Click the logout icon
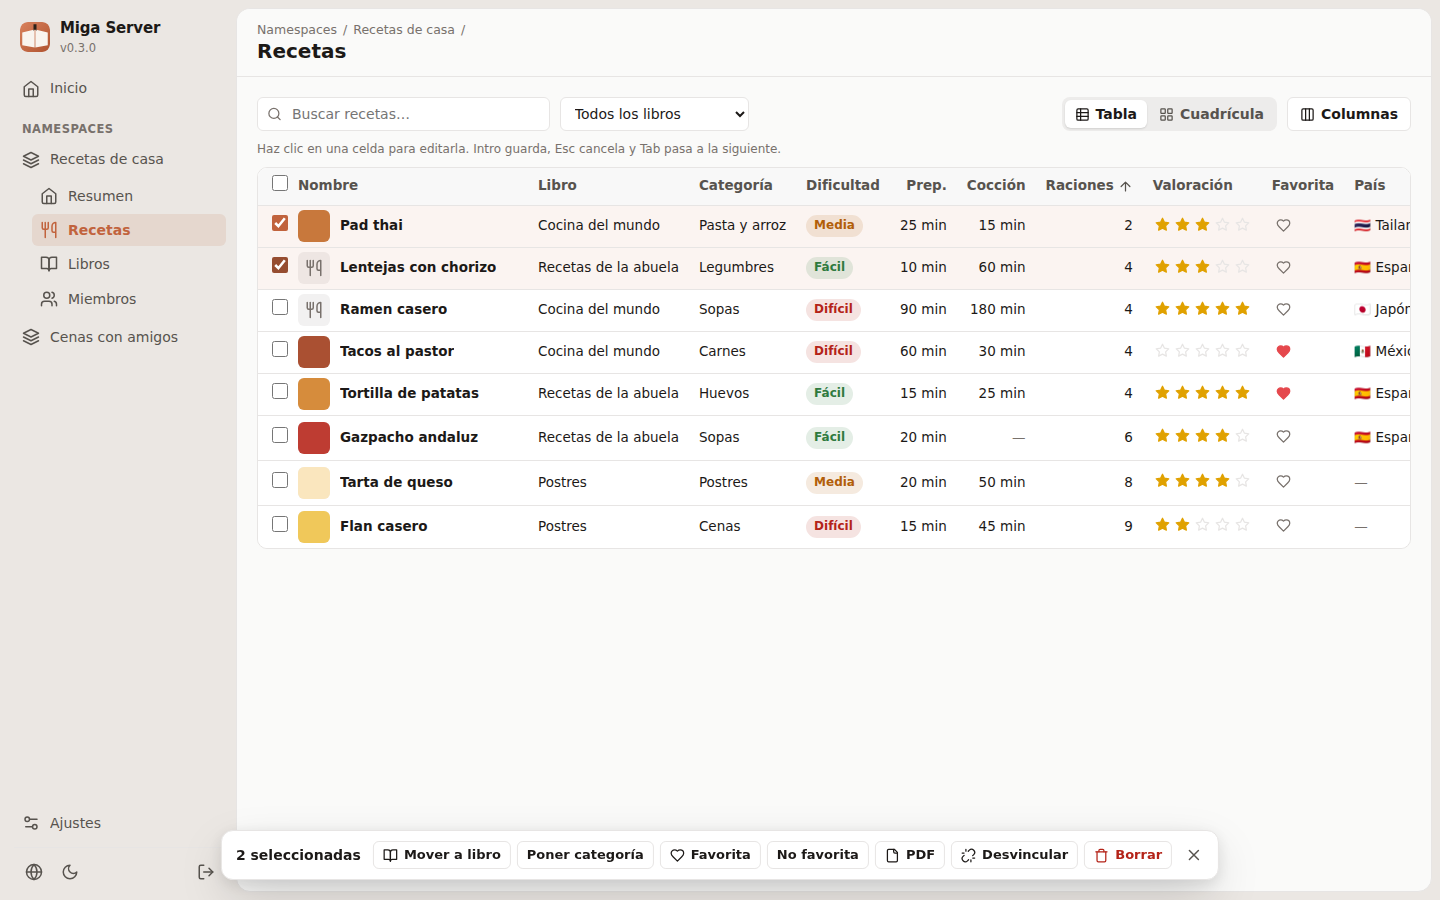 coord(206,872)
